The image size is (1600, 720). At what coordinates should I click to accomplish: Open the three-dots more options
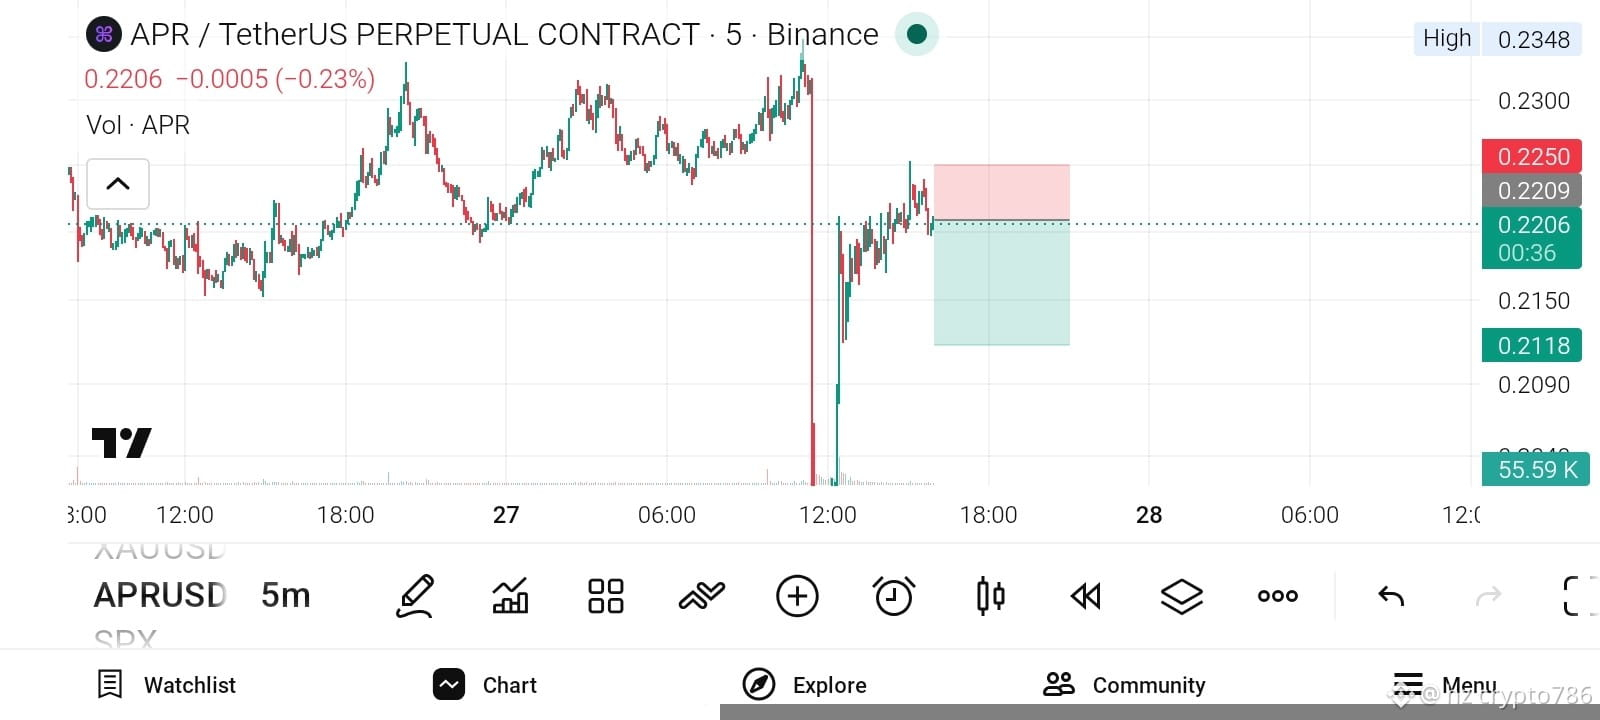[1277, 596]
